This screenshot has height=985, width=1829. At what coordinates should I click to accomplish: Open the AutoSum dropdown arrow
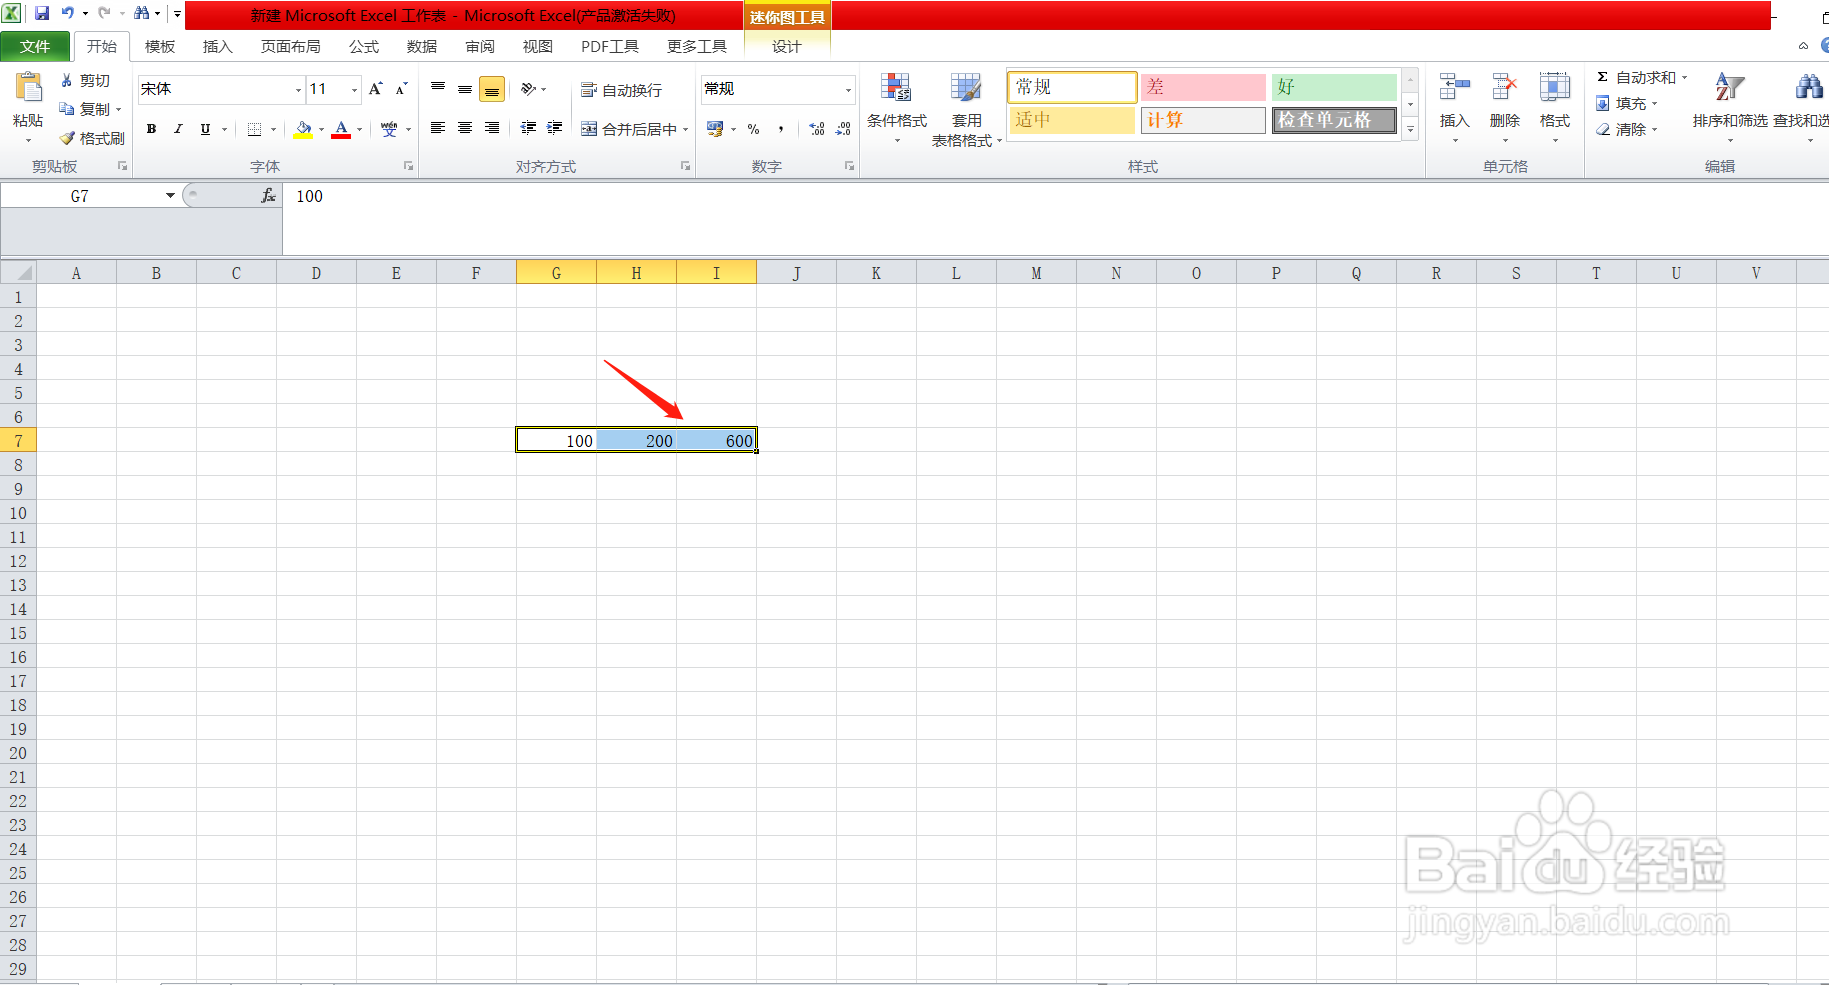click(x=1684, y=78)
